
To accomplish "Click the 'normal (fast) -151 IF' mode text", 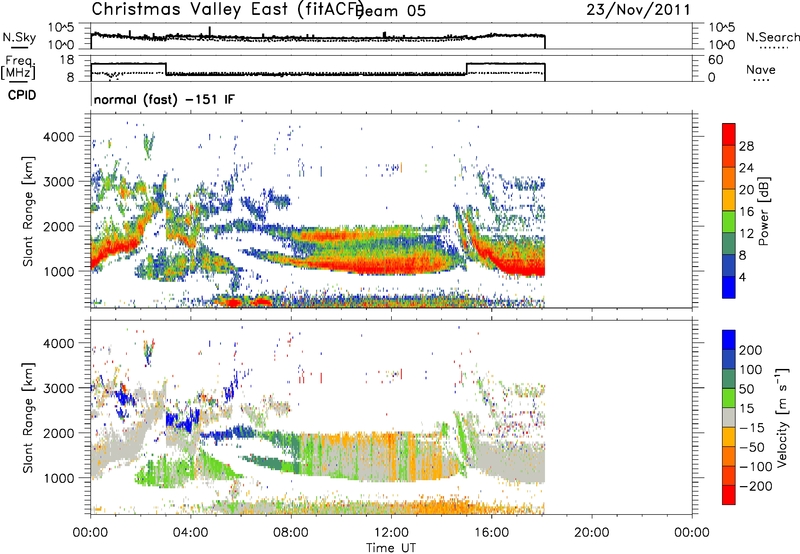I will click(164, 99).
